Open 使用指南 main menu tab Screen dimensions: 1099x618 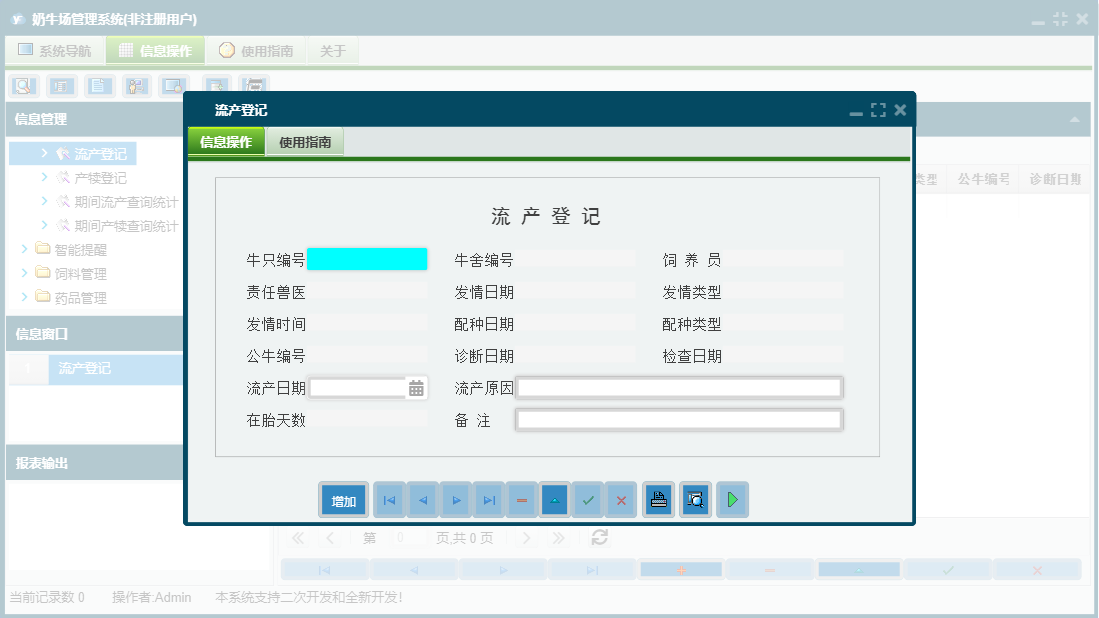256,50
